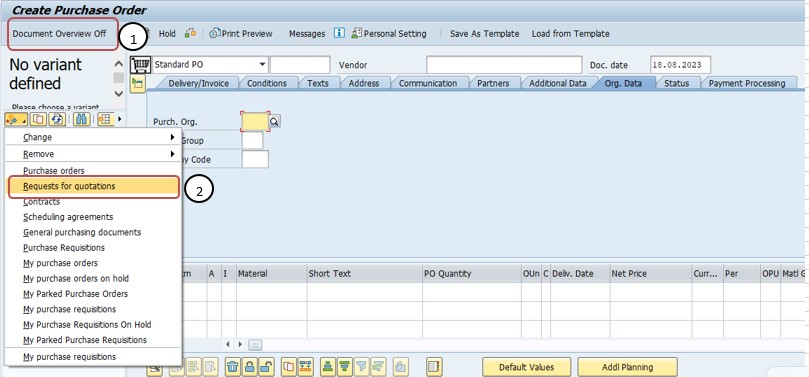This screenshot has height=377, width=809.
Task: Click the open padlock unblock item icon
Action: tap(265, 367)
